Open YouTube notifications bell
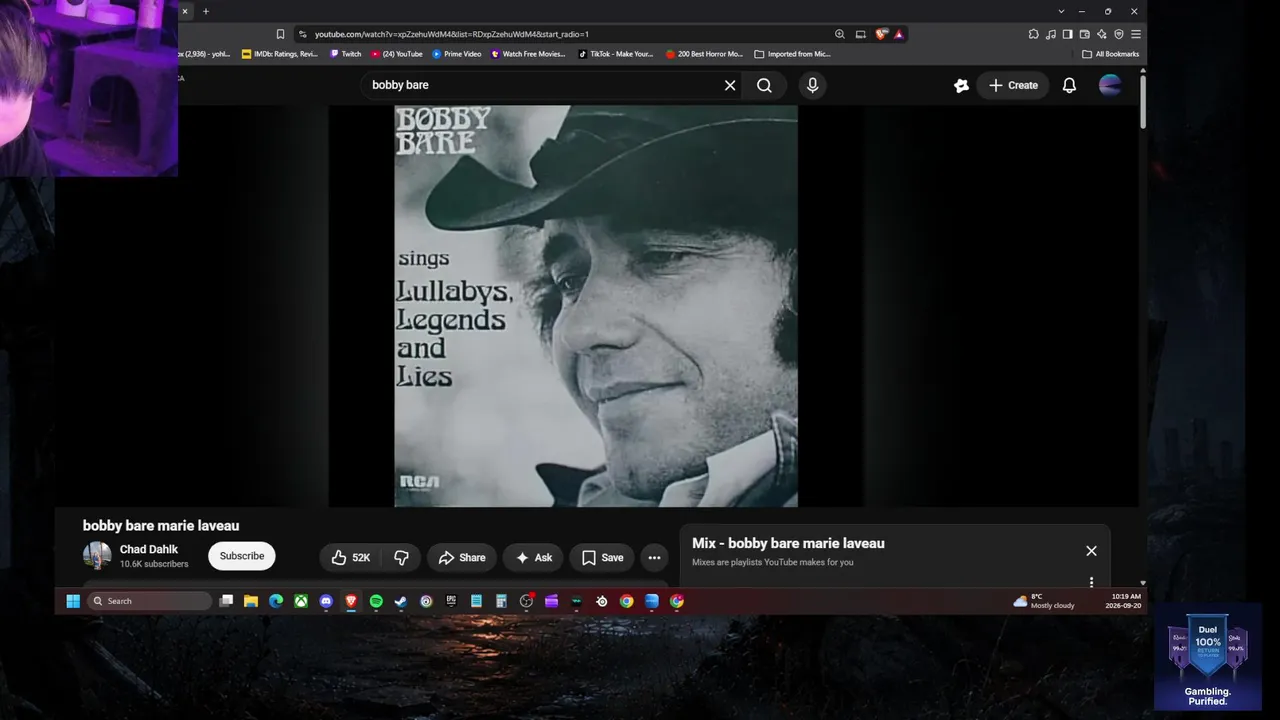This screenshot has width=1280, height=720. point(1069,85)
